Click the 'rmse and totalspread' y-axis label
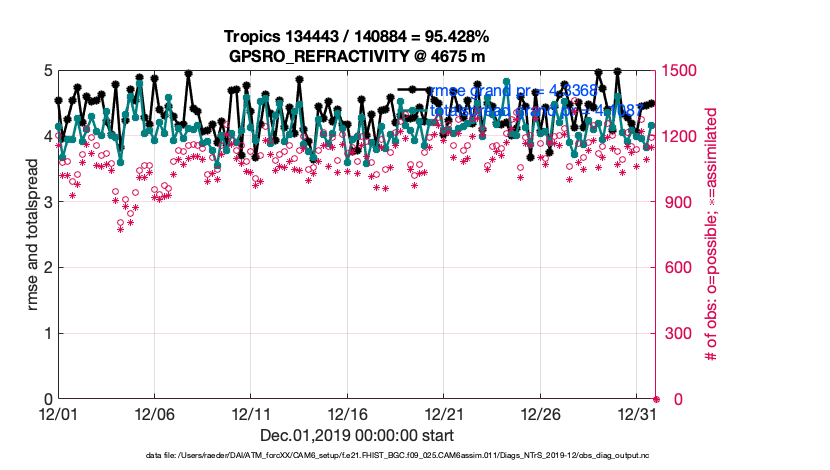Screen dimensions: 830x470 tap(33, 235)
